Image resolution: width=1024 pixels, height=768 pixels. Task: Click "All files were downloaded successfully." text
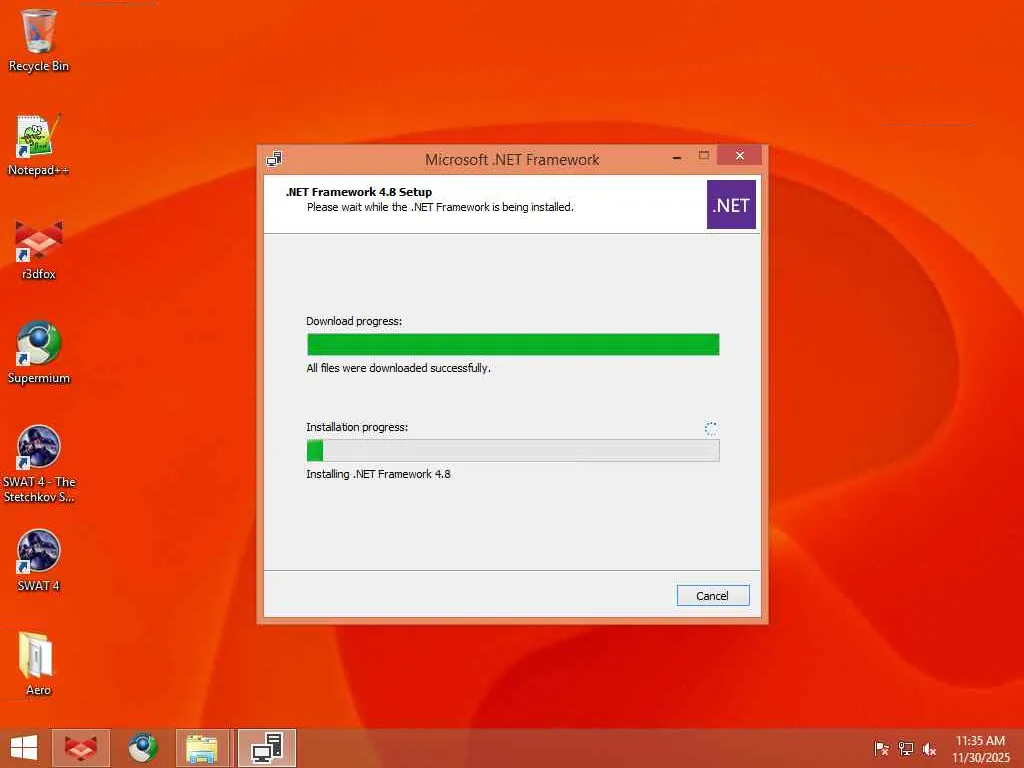[398, 368]
